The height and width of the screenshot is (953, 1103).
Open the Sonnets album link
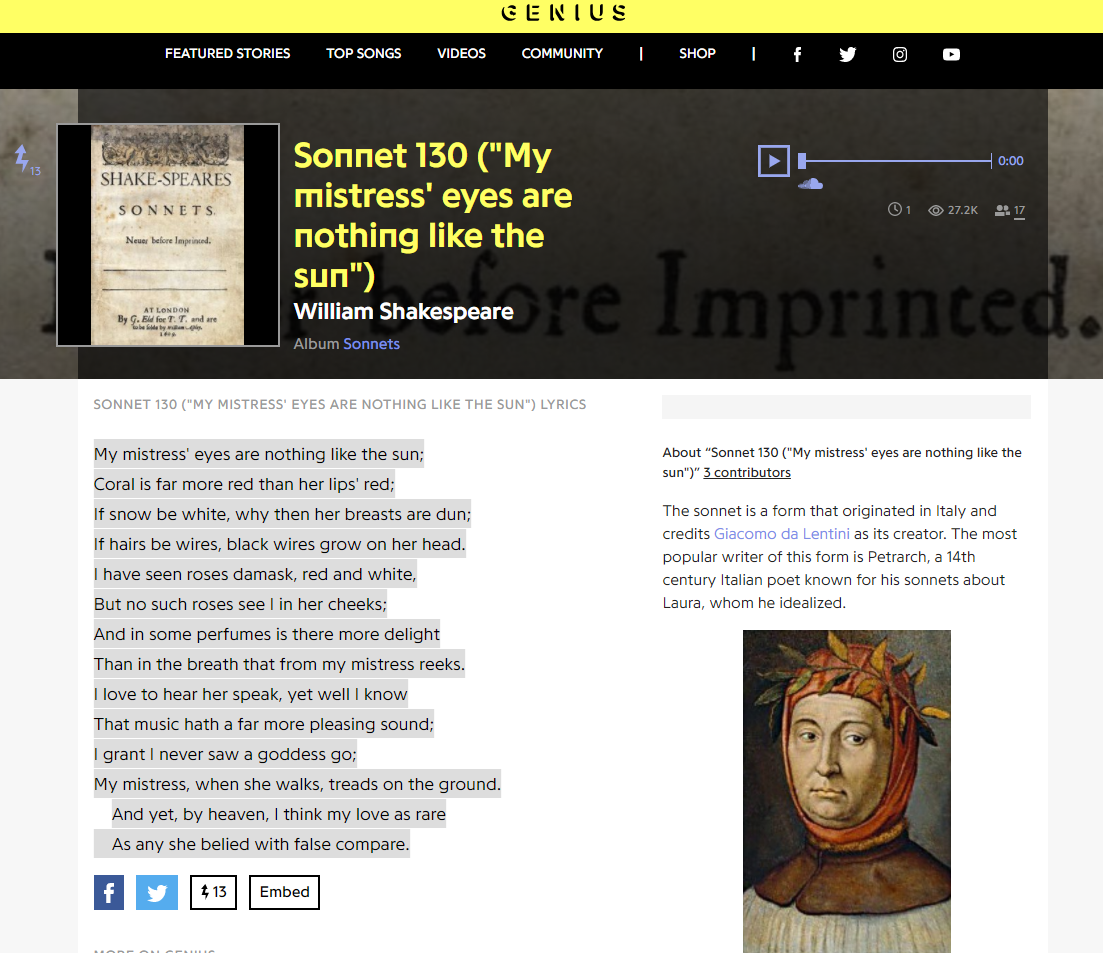click(371, 344)
